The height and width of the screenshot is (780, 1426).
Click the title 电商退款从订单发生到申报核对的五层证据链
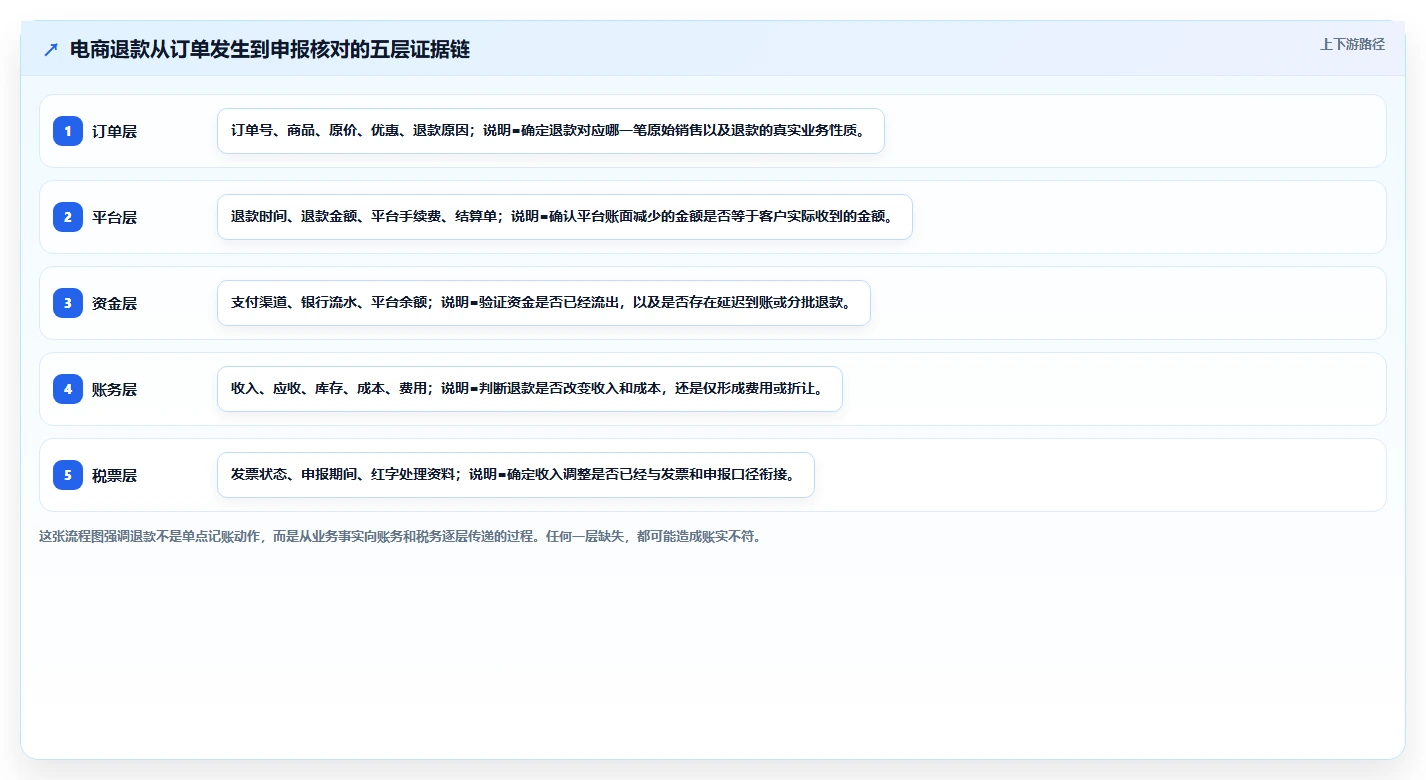click(270, 50)
